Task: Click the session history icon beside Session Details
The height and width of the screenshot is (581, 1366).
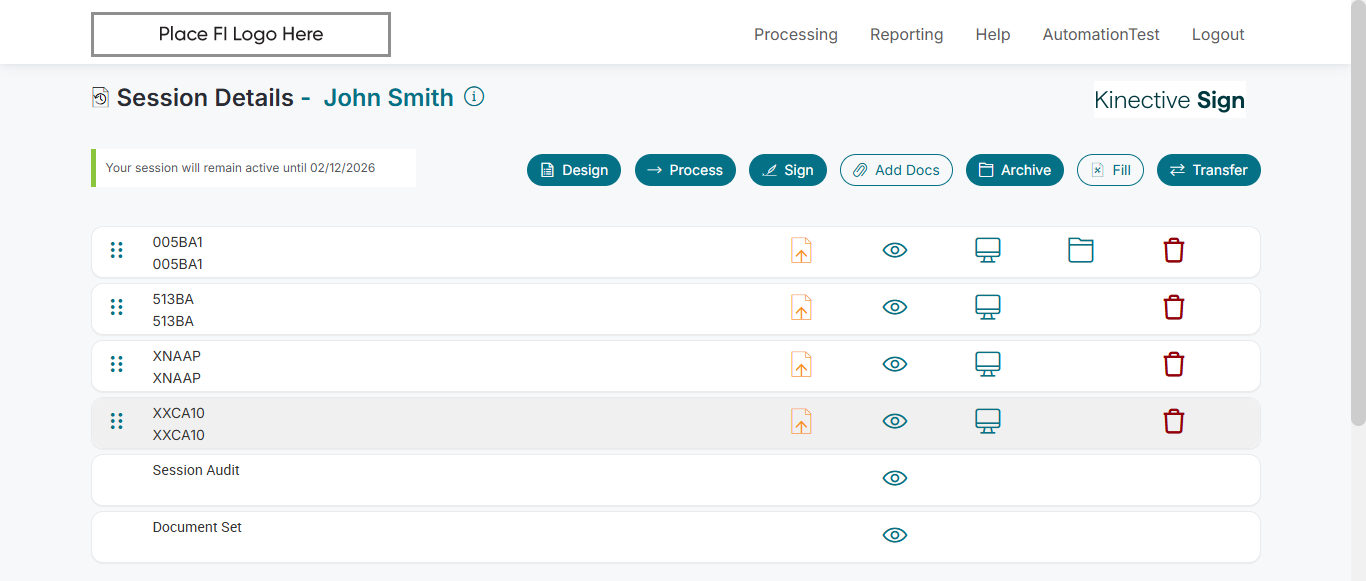Action: tap(100, 97)
